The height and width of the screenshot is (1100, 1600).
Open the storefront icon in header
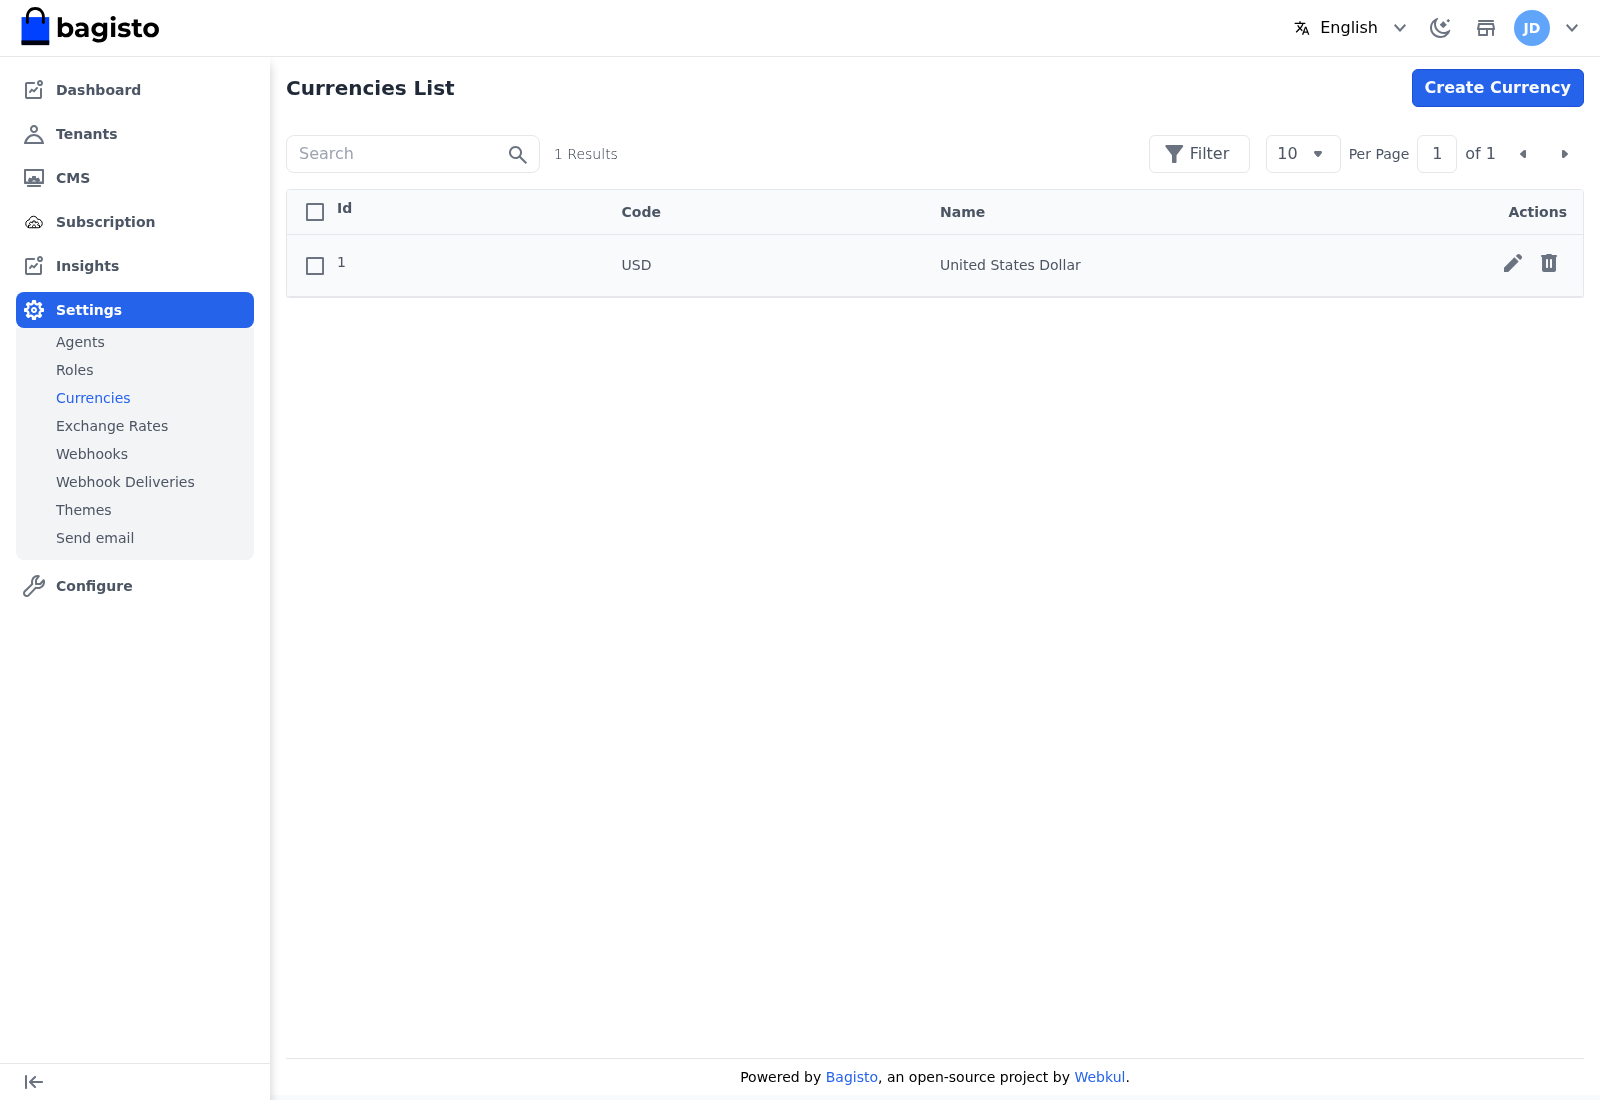pyautogui.click(x=1486, y=28)
